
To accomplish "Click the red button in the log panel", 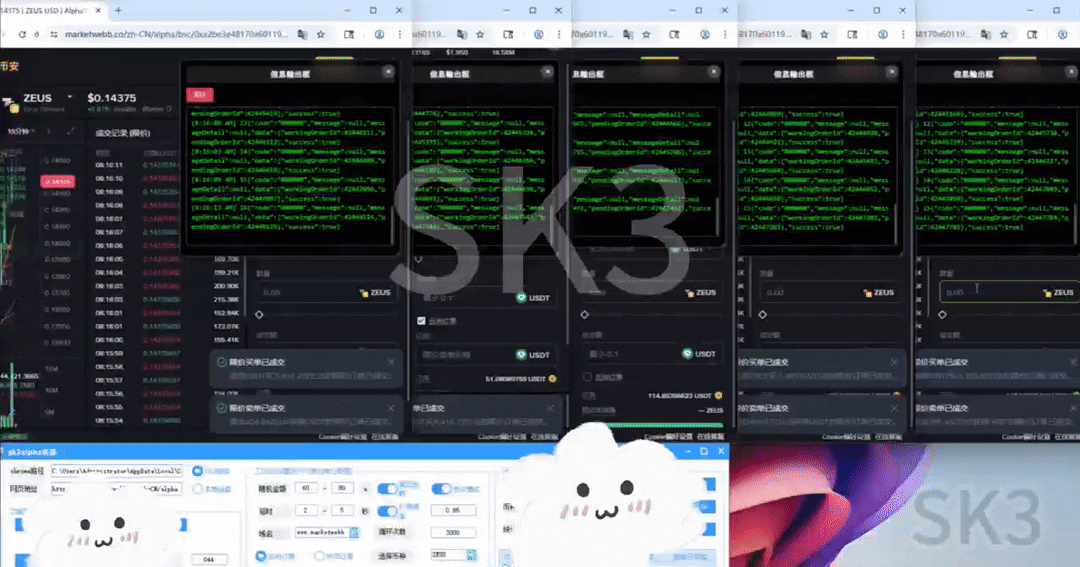I will [x=199, y=94].
